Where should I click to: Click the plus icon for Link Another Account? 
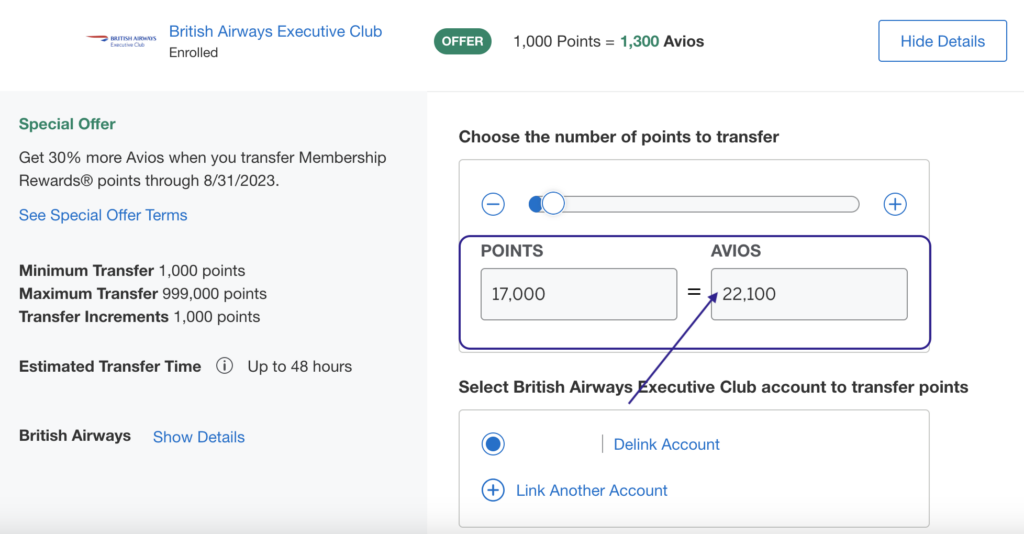493,490
